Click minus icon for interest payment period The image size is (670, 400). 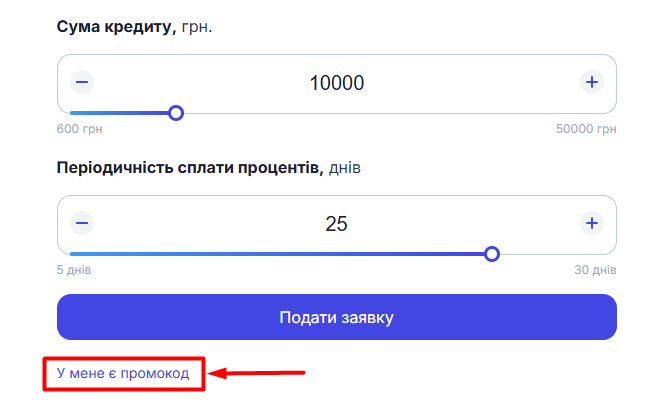[x=83, y=223]
